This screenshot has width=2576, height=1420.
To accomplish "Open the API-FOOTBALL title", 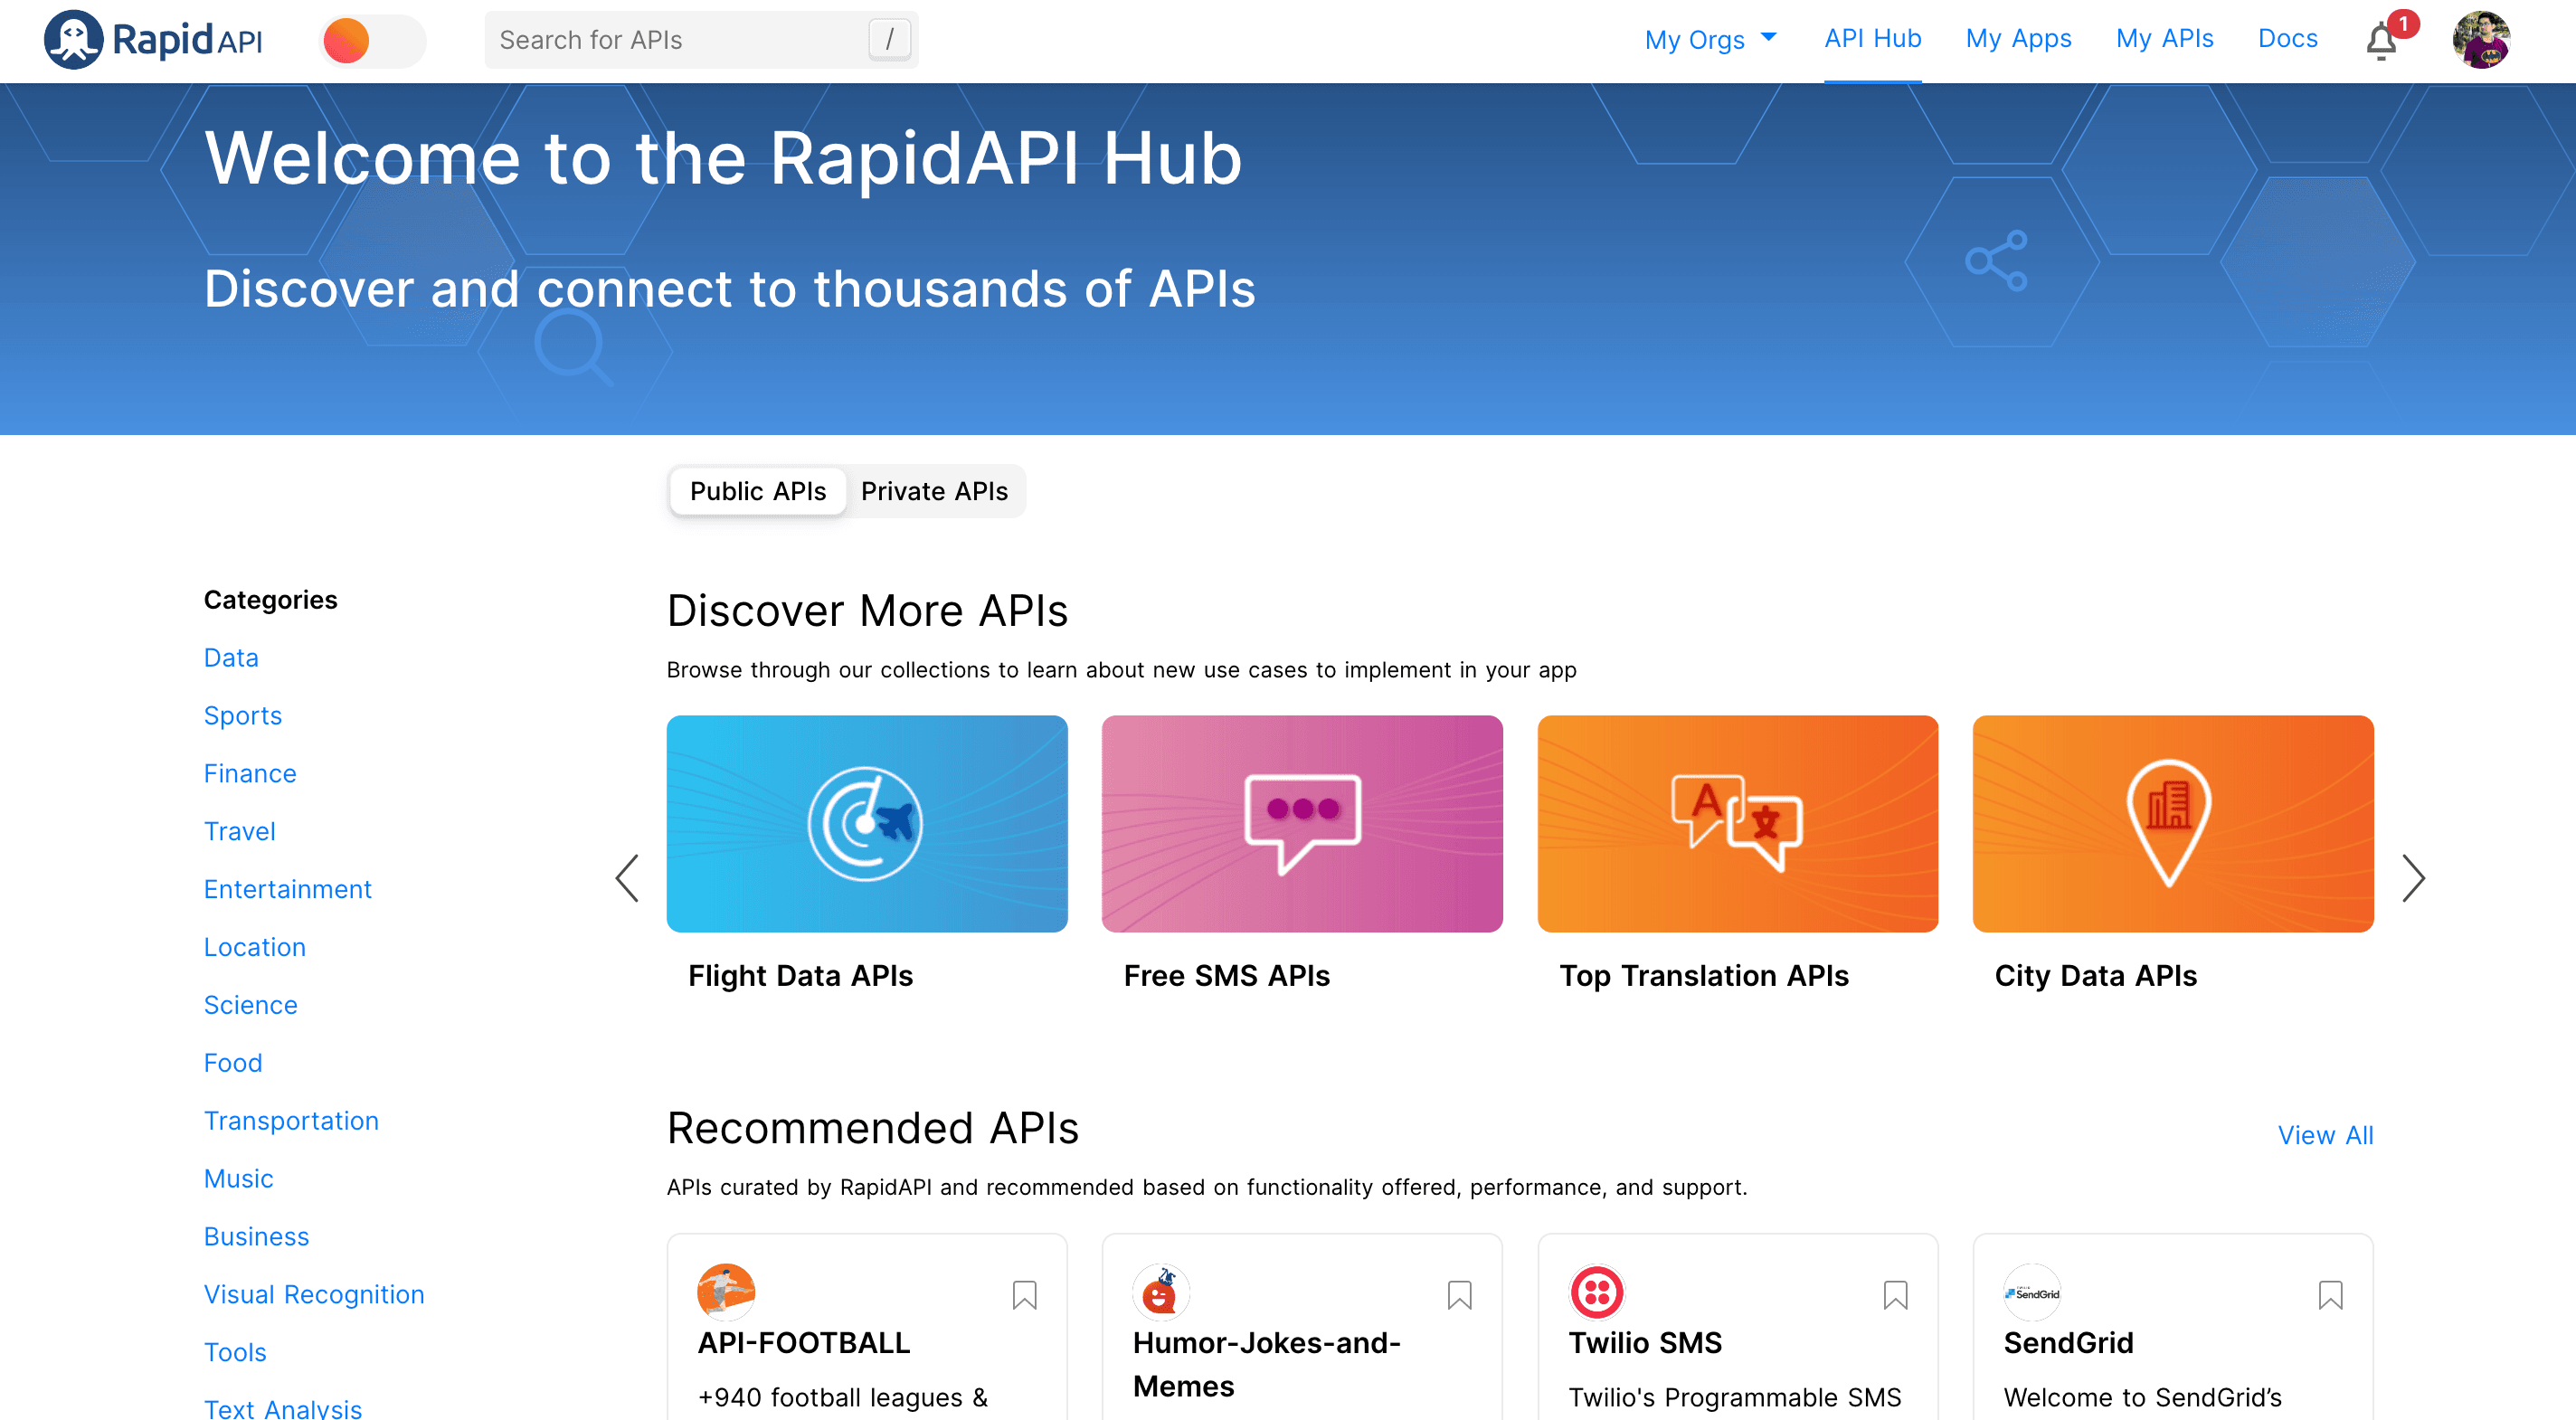I will pyautogui.click(x=804, y=1343).
